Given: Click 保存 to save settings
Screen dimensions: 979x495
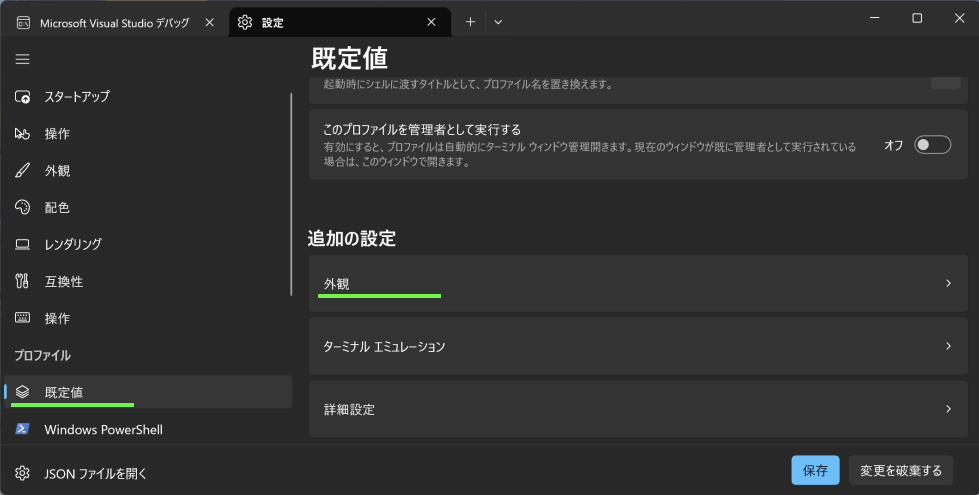Looking at the screenshot, I should click(815, 470).
